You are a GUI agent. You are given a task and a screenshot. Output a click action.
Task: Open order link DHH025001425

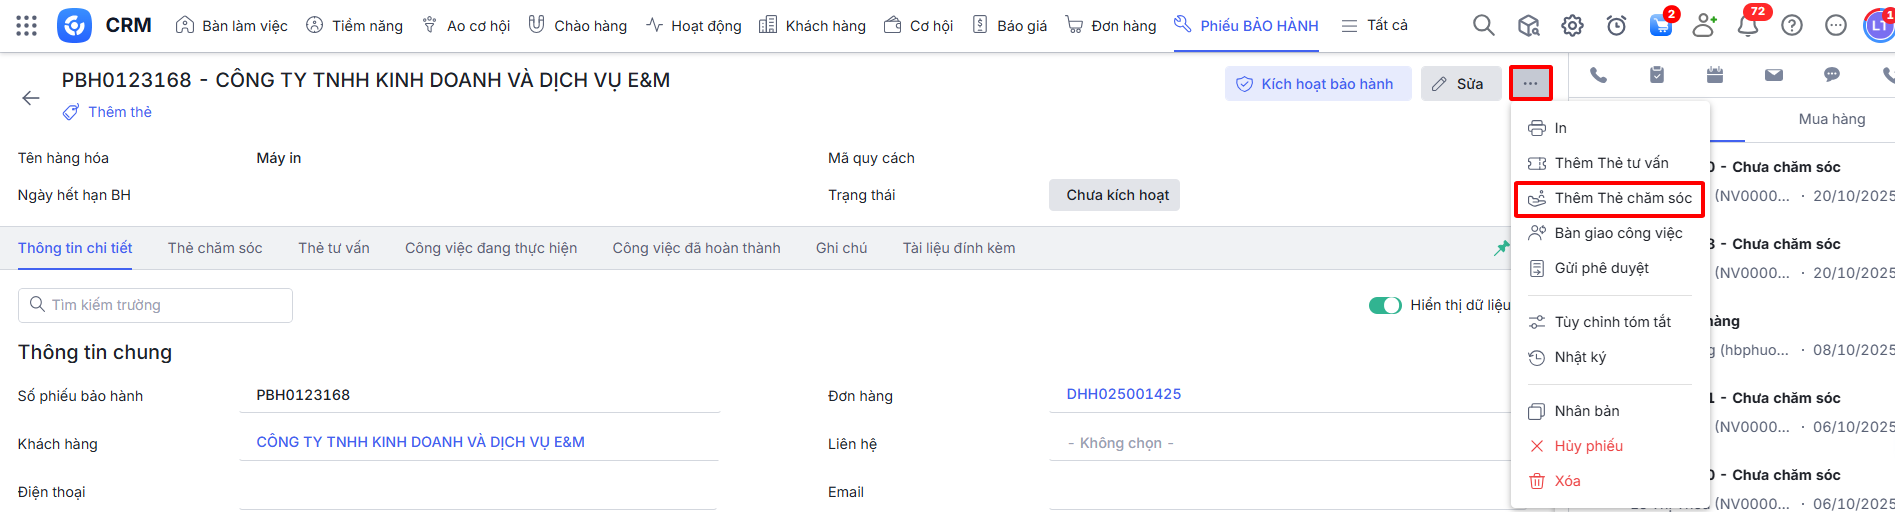point(1123,394)
